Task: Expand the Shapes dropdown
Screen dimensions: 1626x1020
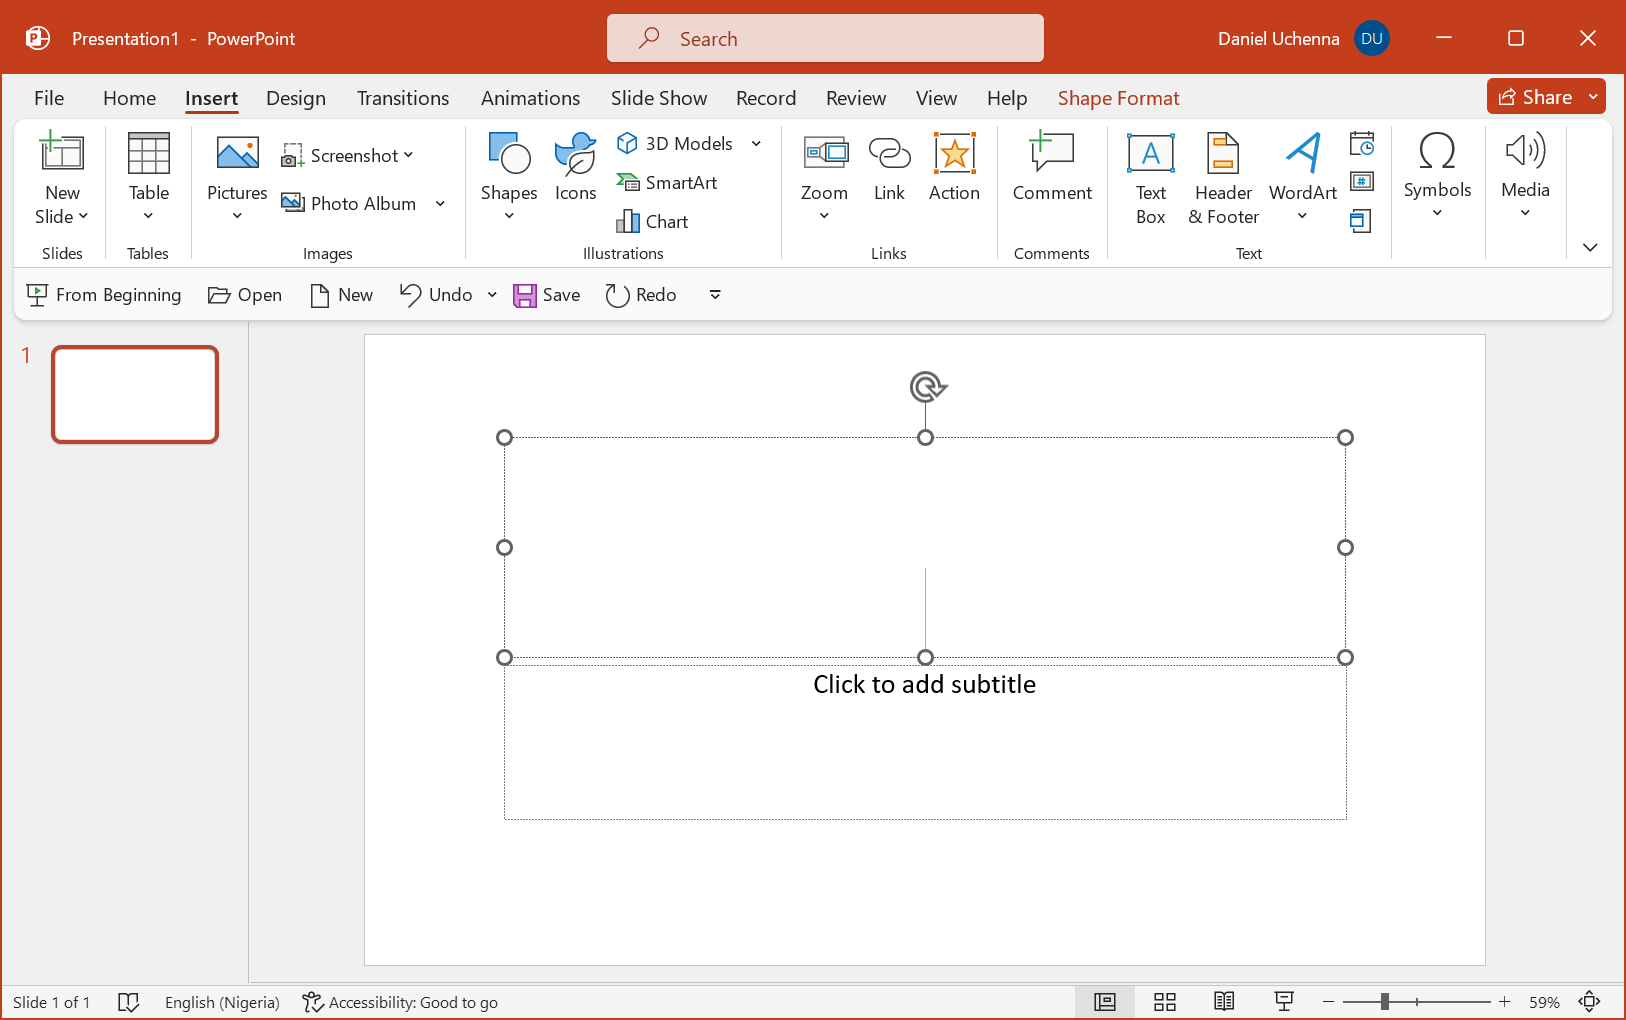Action: (x=509, y=215)
